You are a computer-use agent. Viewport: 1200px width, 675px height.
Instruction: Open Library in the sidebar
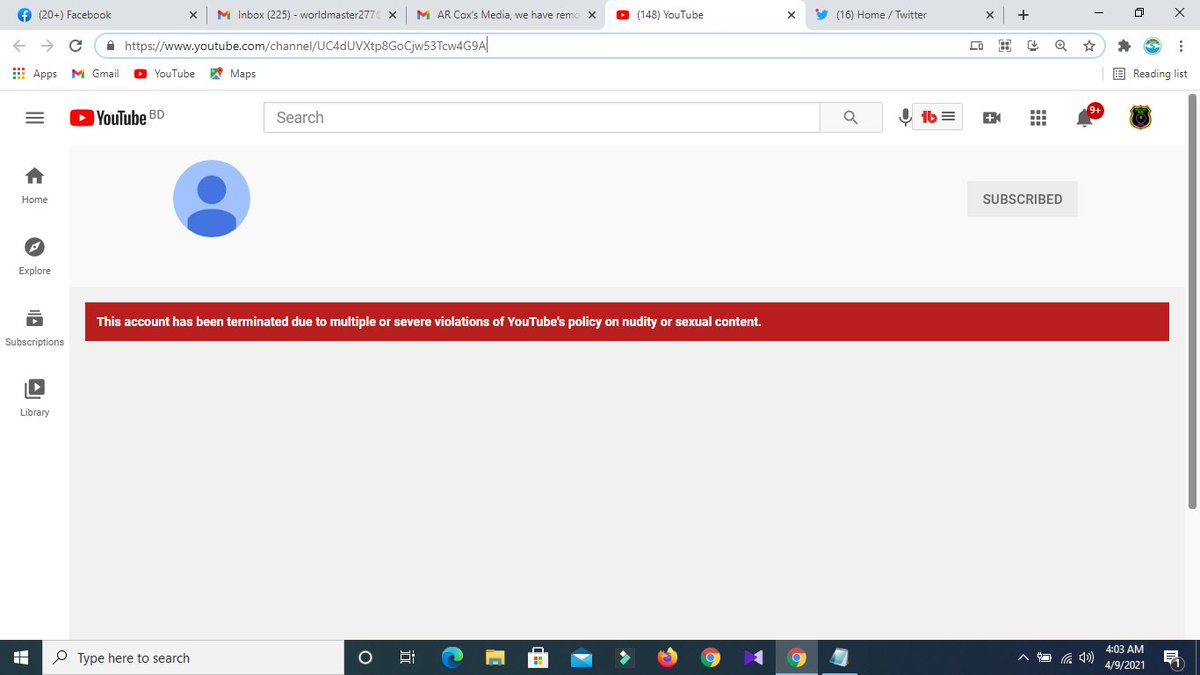[x=34, y=398]
